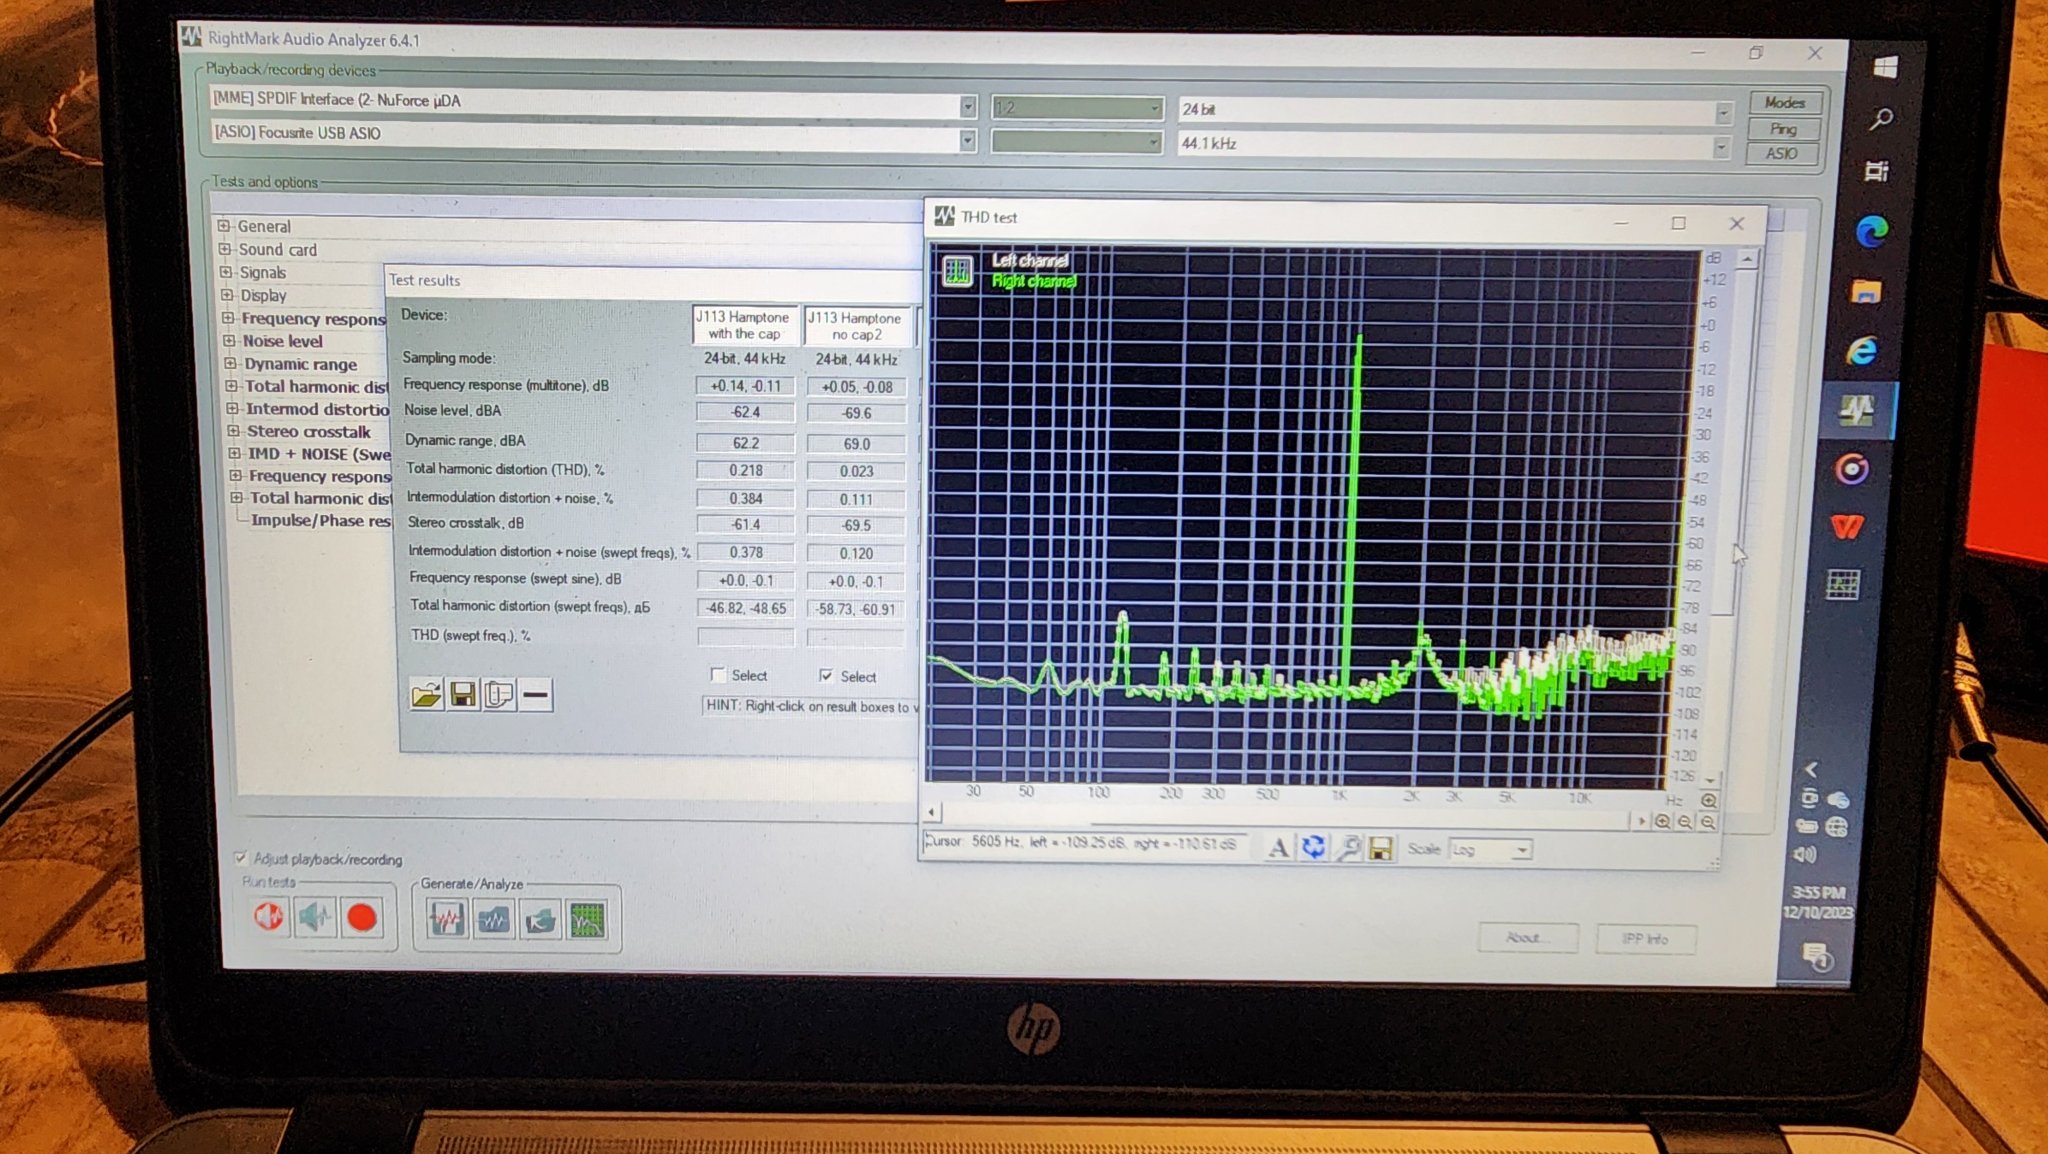This screenshot has width=2048, height=1154.
Task: Click Dynamic range value 69.0
Action: point(856,443)
